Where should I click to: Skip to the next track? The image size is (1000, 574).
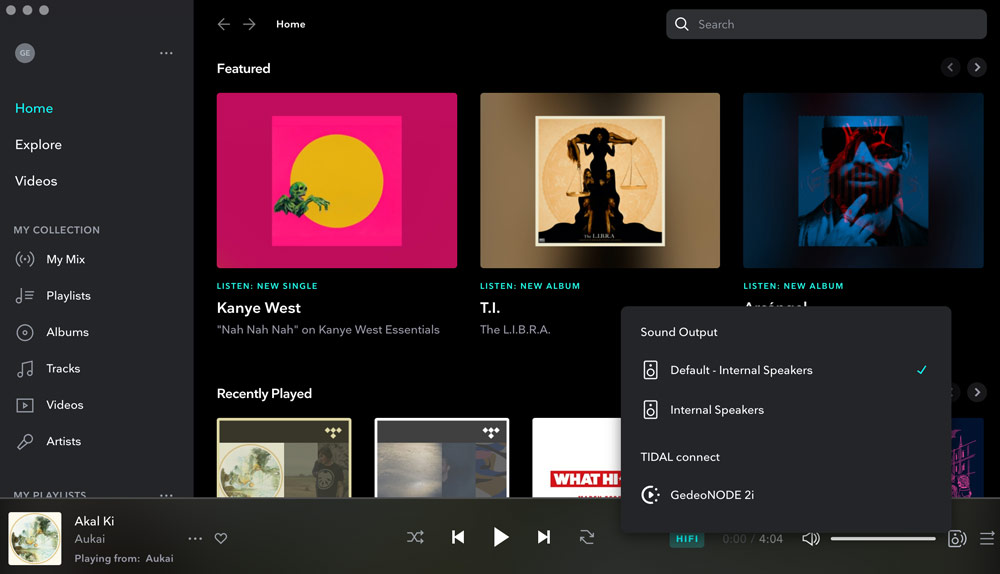click(x=544, y=538)
